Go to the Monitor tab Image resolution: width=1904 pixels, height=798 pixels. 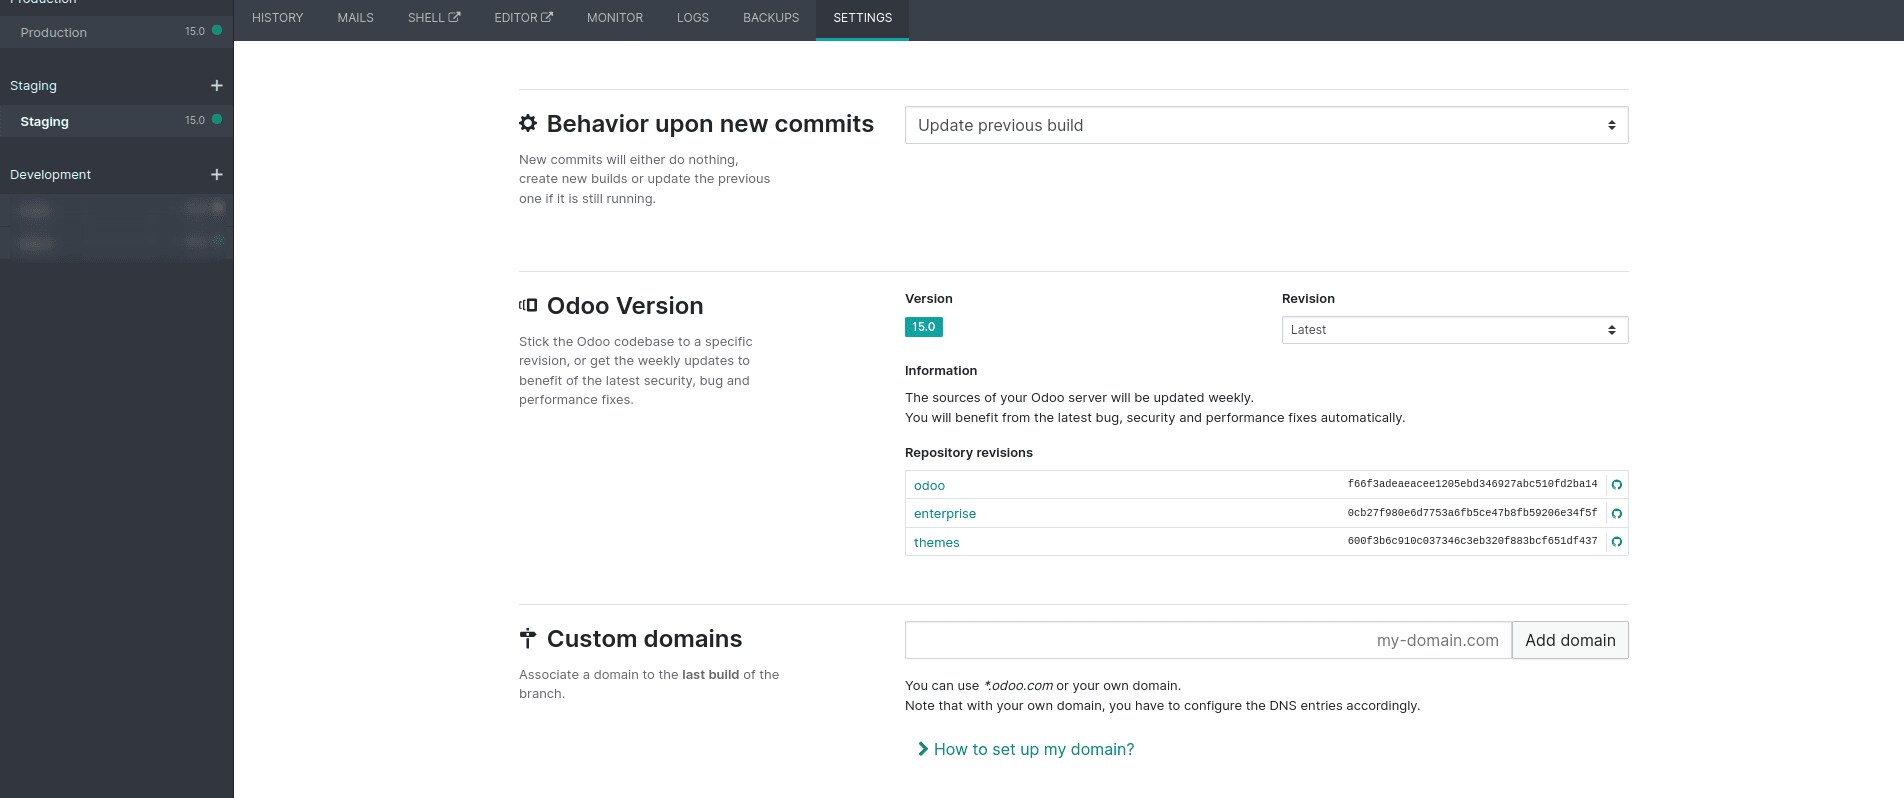(x=614, y=18)
